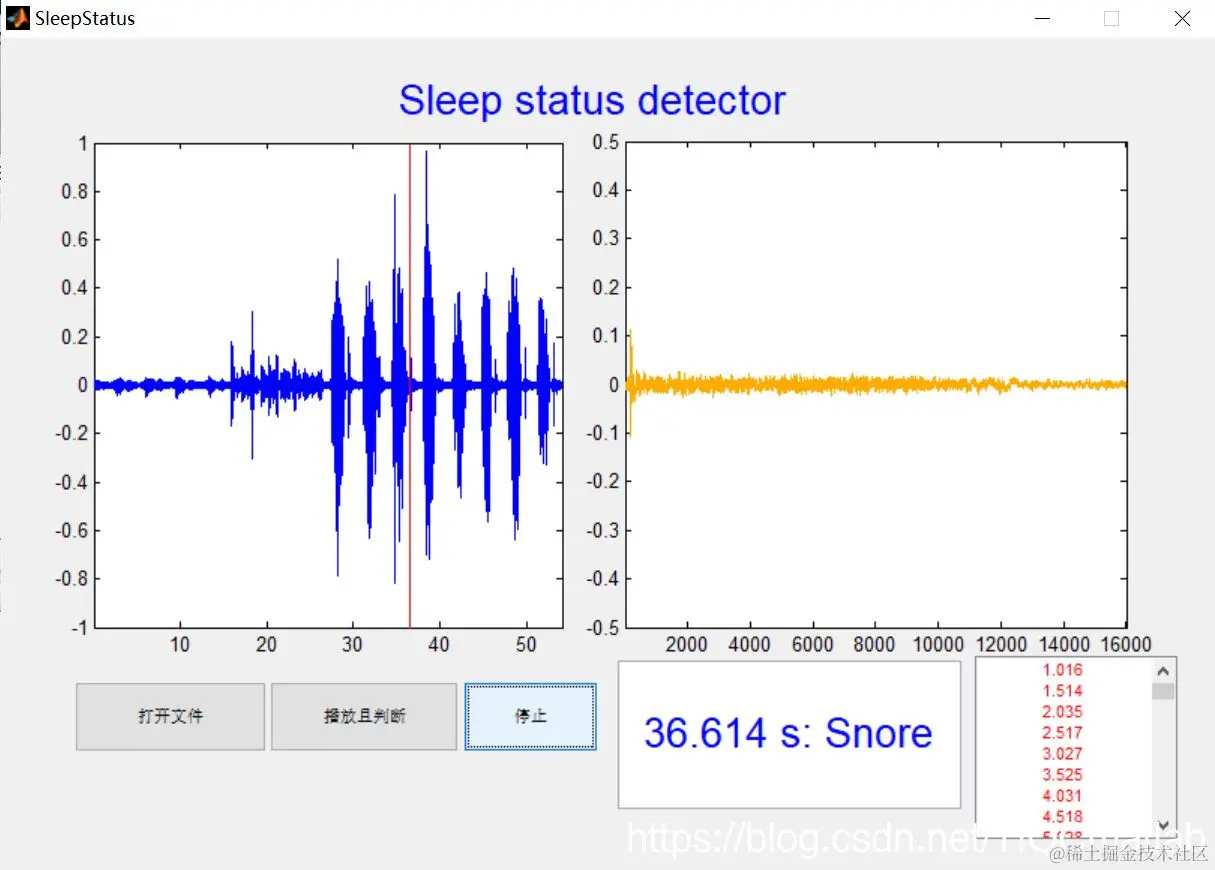Minimize the SleepStatus window

coord(1042,18)
